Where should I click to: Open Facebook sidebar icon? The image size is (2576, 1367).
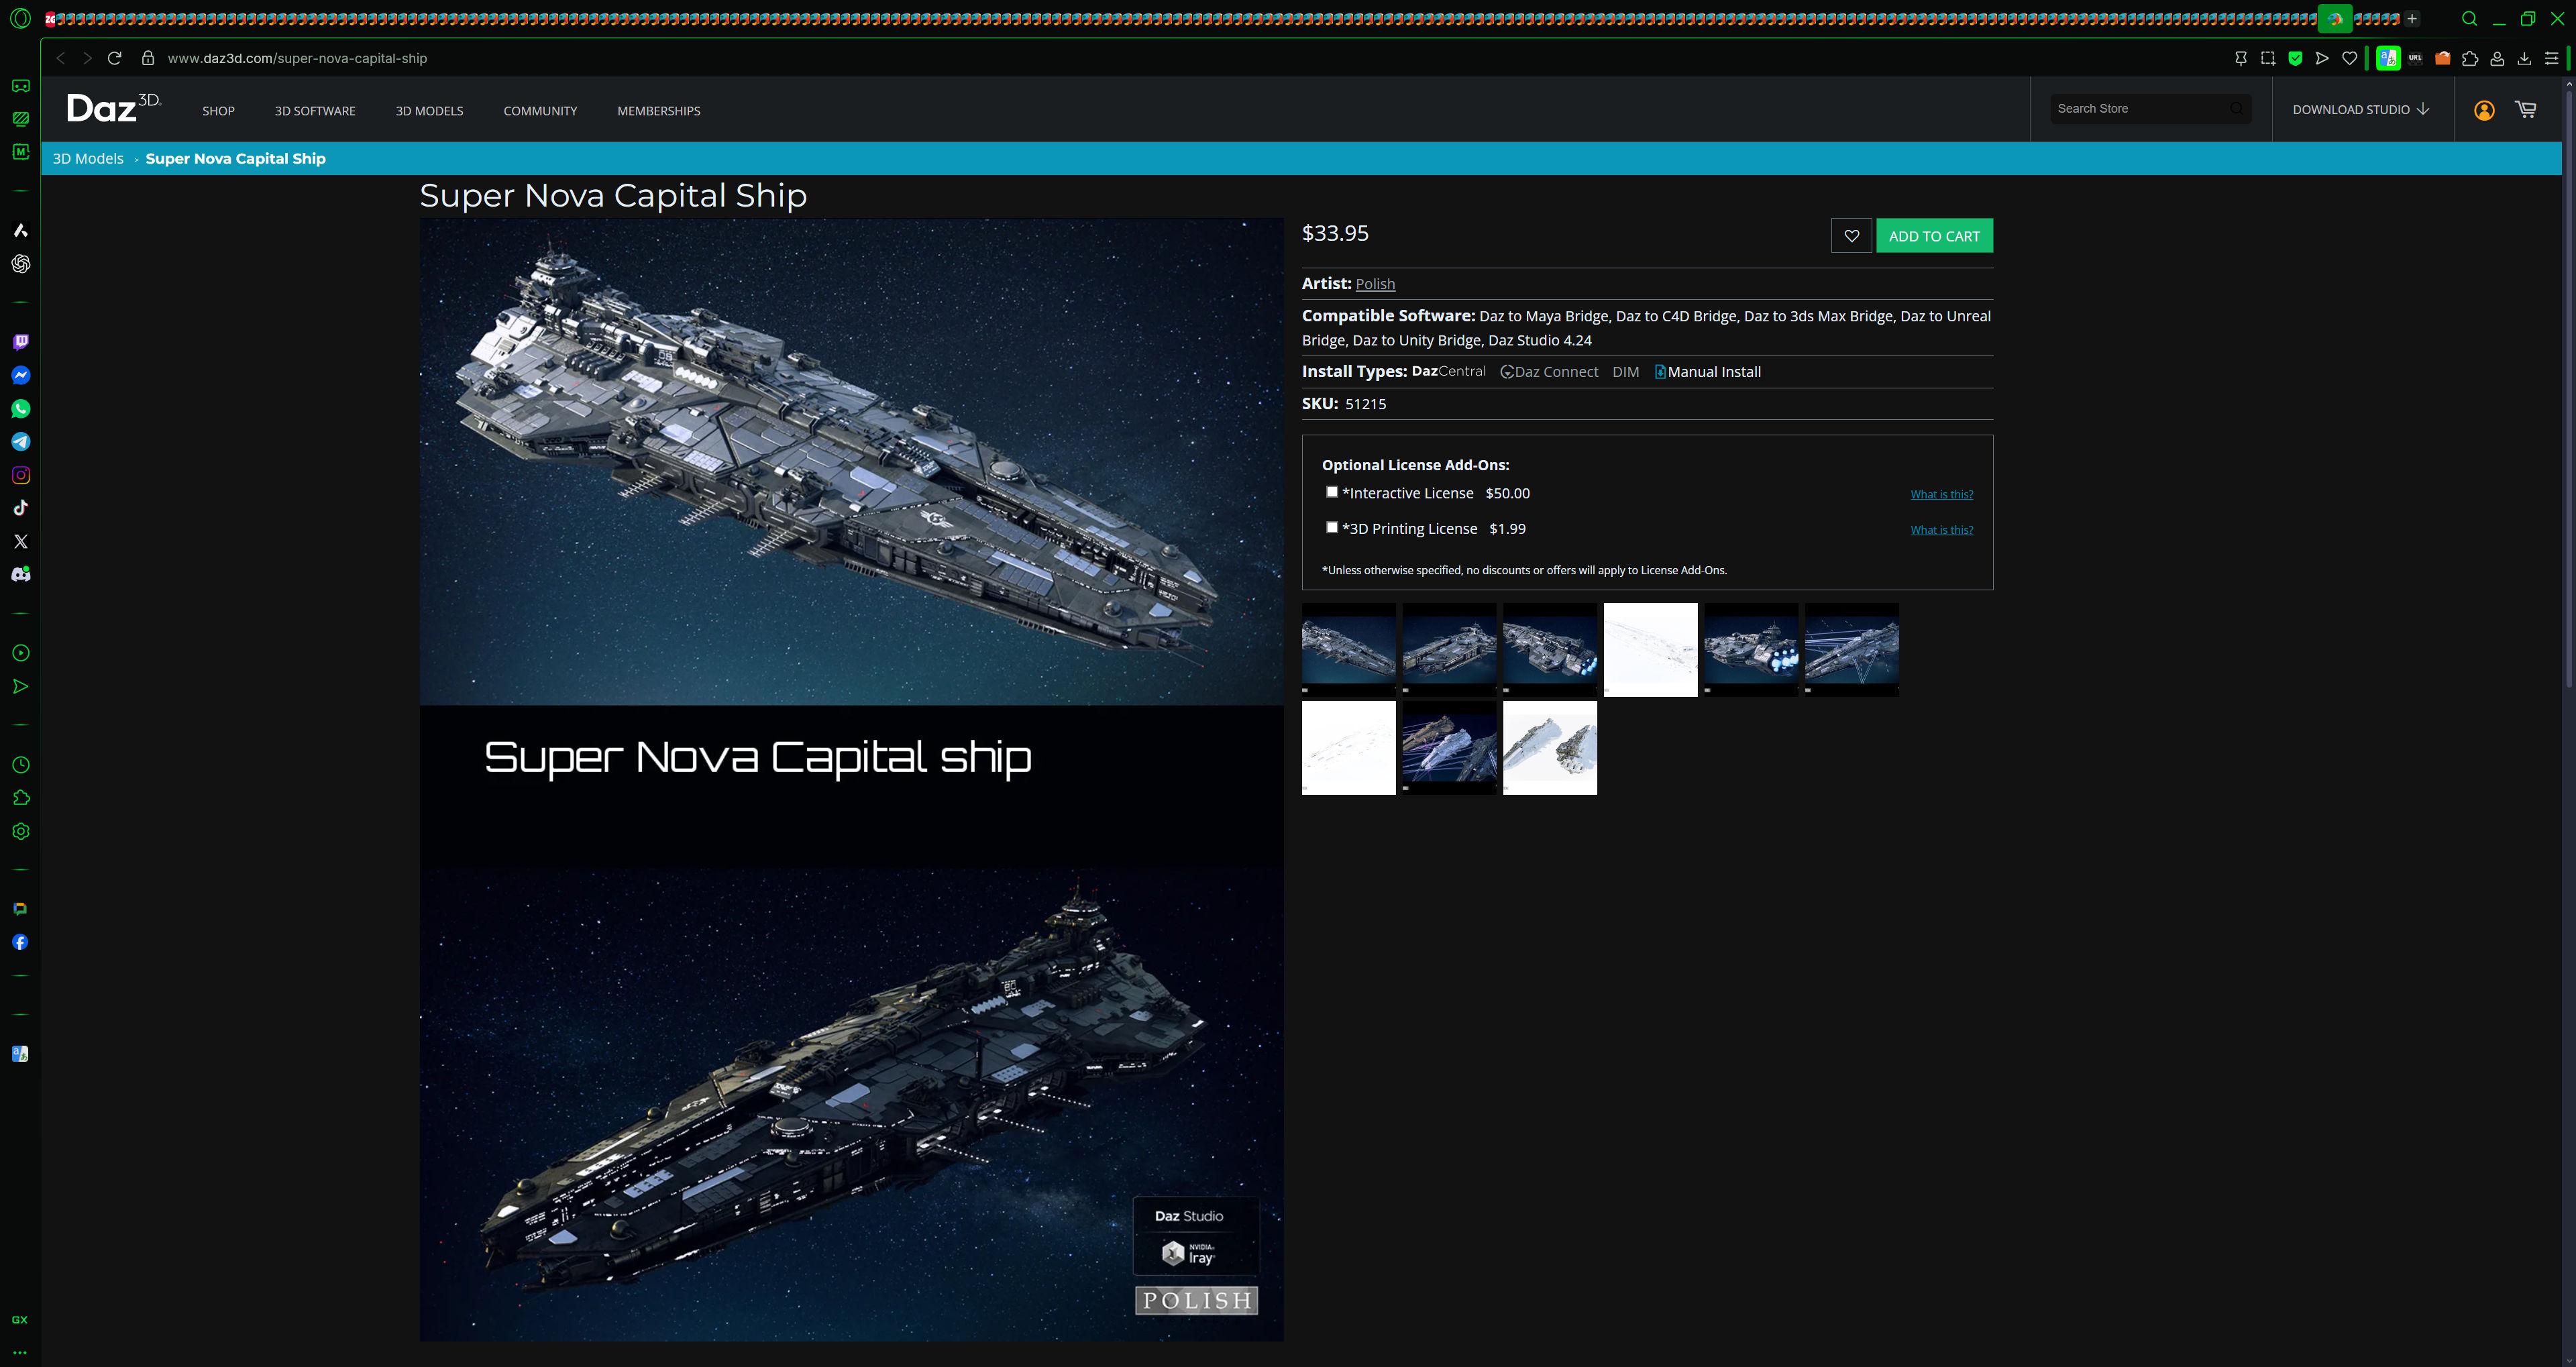(20, 942)
